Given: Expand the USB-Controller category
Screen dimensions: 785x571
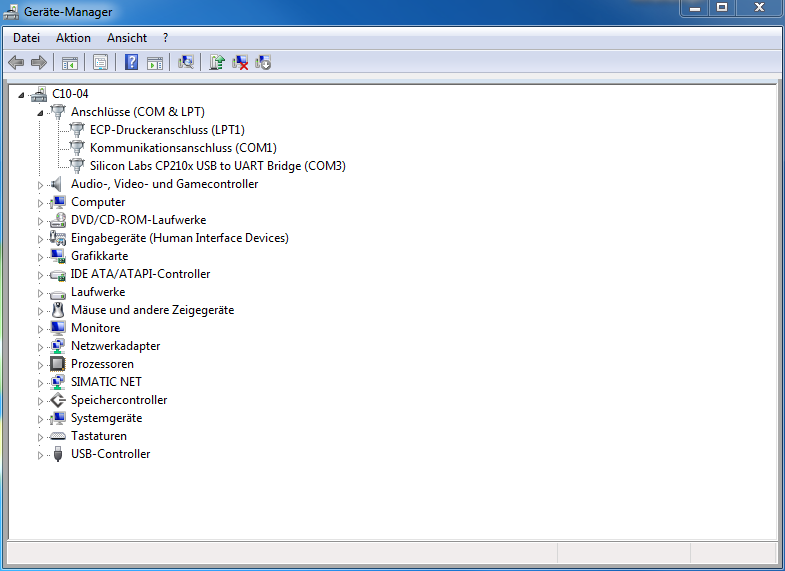Looking at the screenshot, I should (41, 455).
